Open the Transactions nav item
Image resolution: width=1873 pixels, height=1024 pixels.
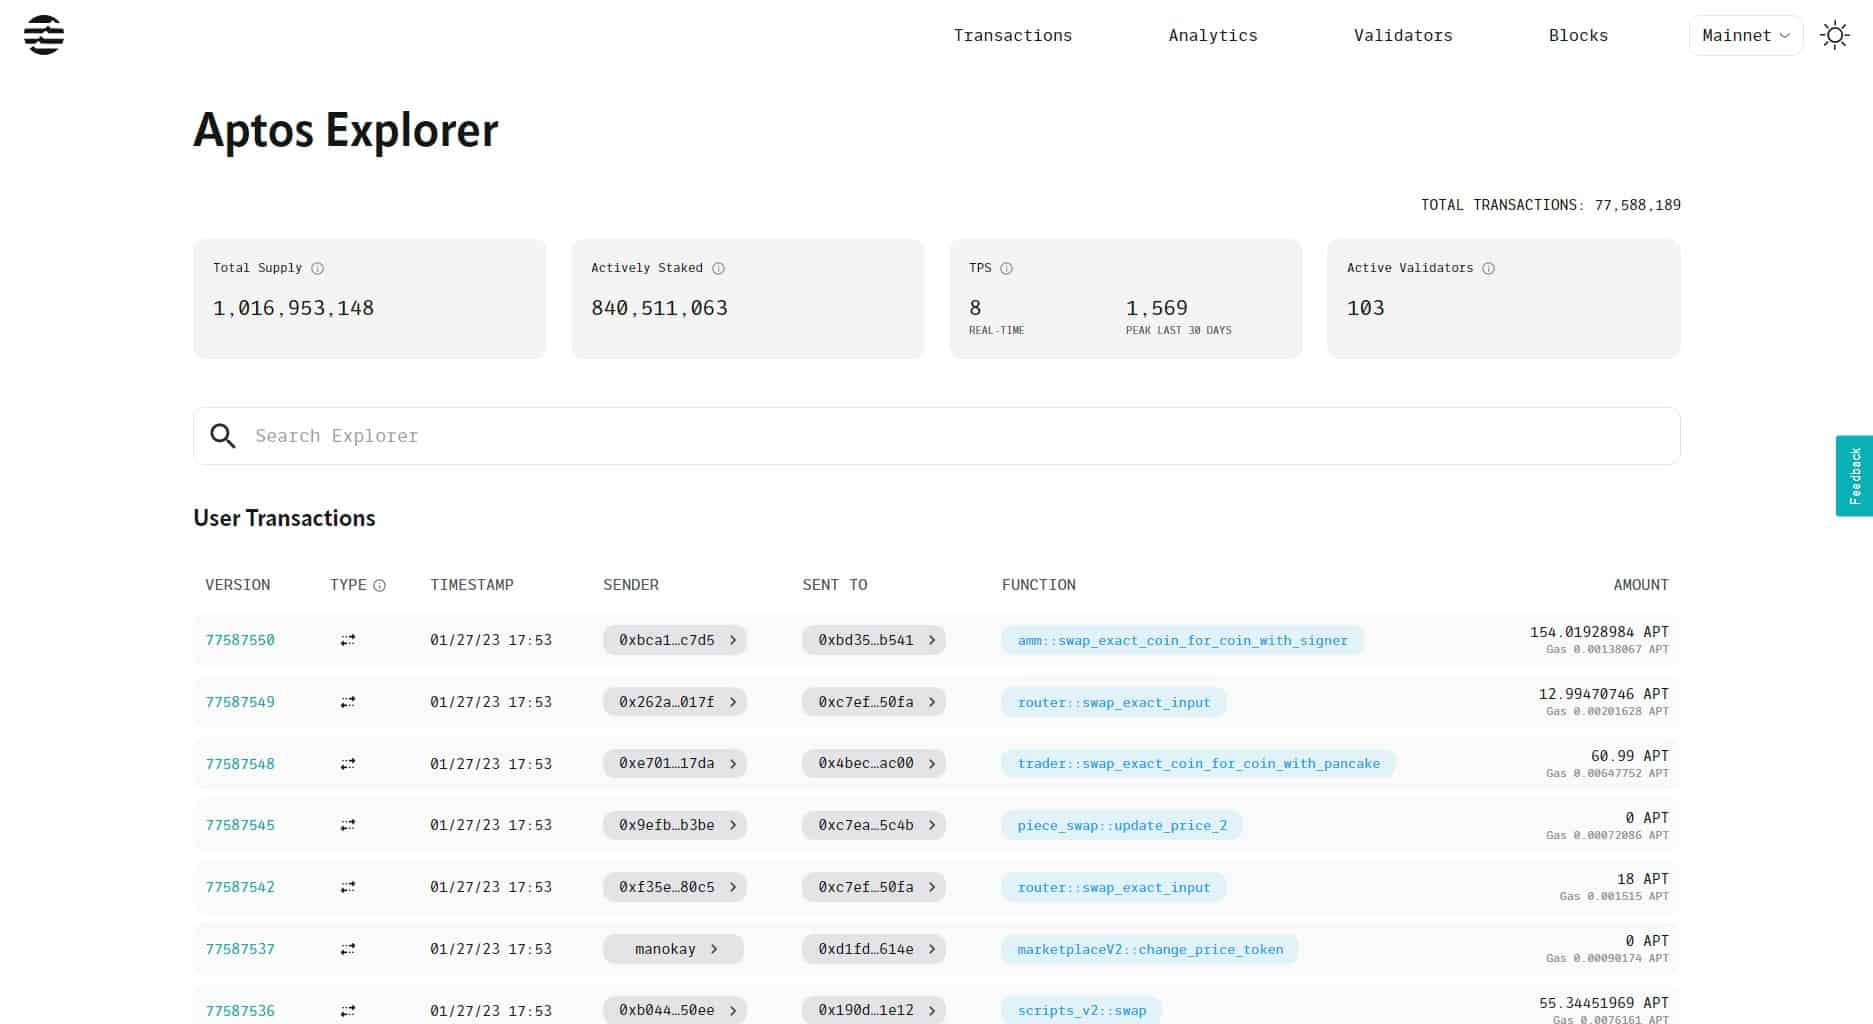(1012, 35)
